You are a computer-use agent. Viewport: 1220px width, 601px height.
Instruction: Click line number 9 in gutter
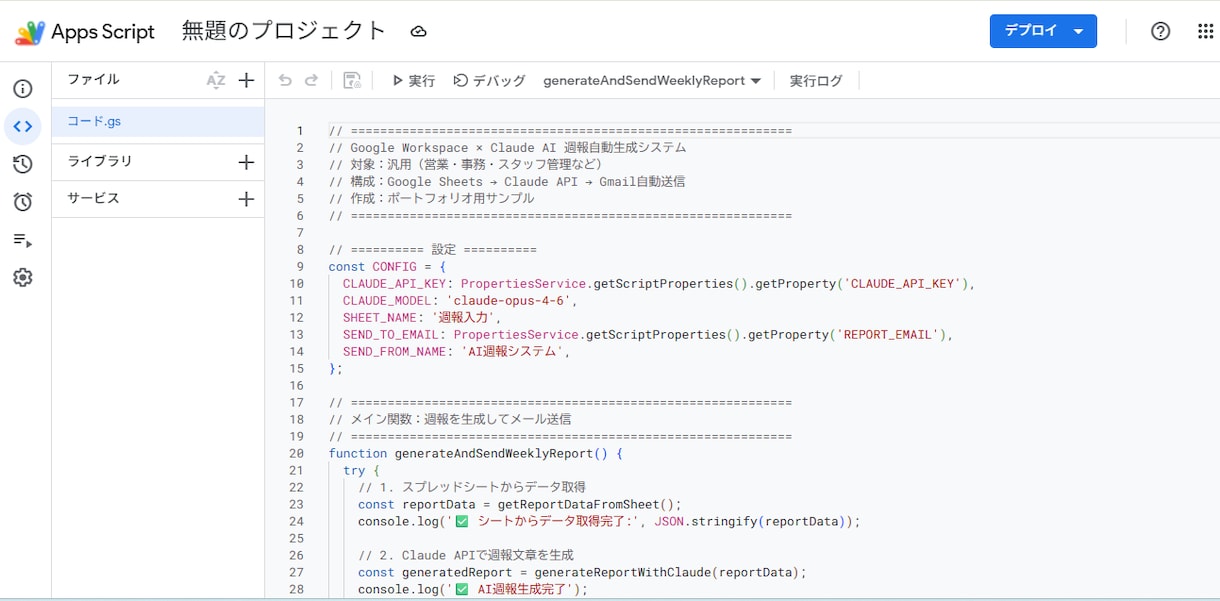(x=299, y=267)
